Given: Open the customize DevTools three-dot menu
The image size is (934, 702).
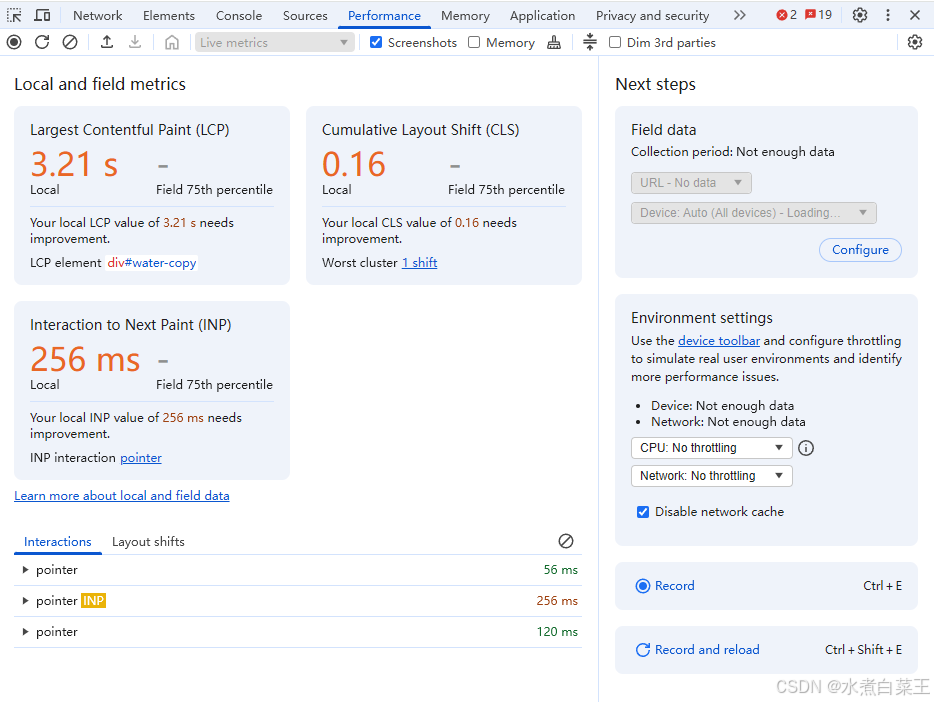Looking at the screenshot, I should point(888,15).
